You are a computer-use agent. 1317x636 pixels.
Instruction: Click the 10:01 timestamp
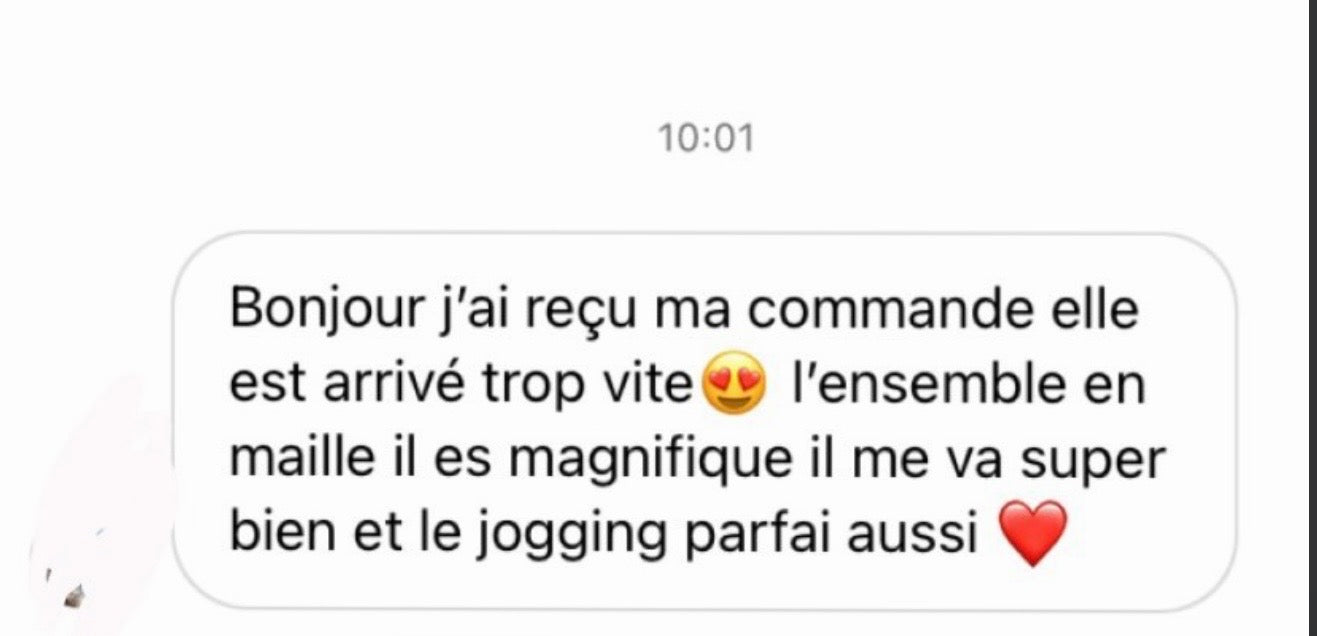[706, 139]
